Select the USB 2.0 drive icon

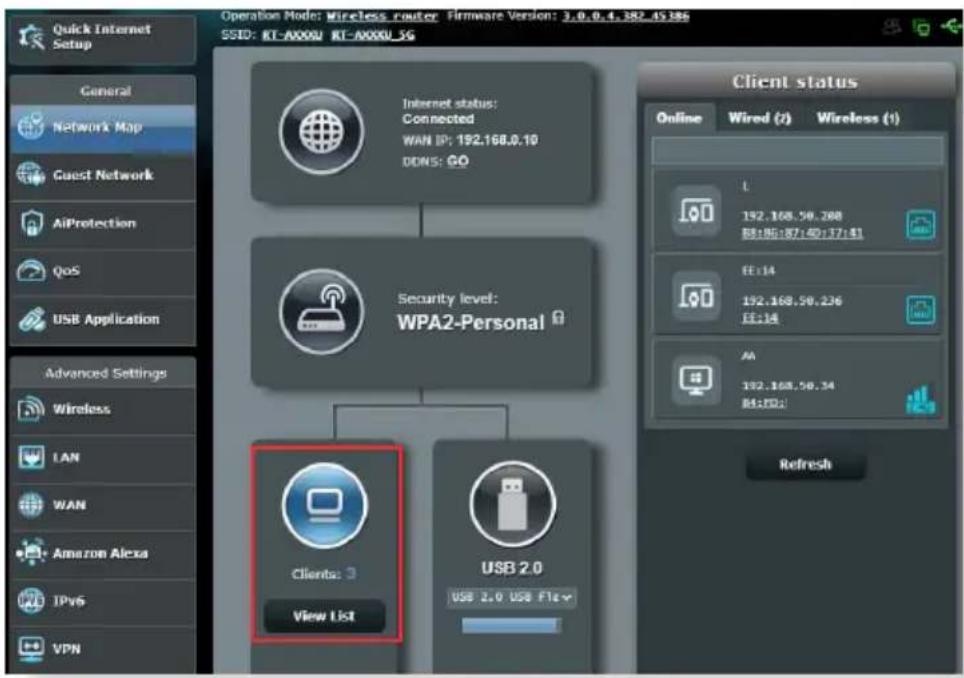pyautogui.click(x=512, y=504)
